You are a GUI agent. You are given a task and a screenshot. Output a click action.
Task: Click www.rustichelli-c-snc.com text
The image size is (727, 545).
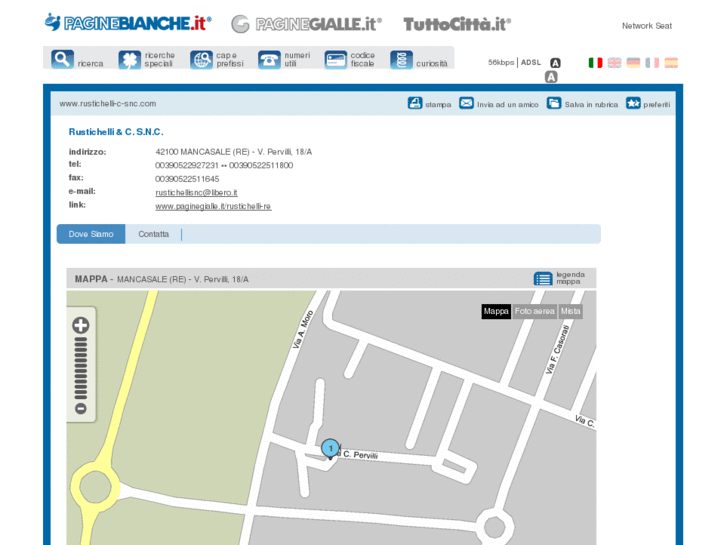(x=108, y=104)
